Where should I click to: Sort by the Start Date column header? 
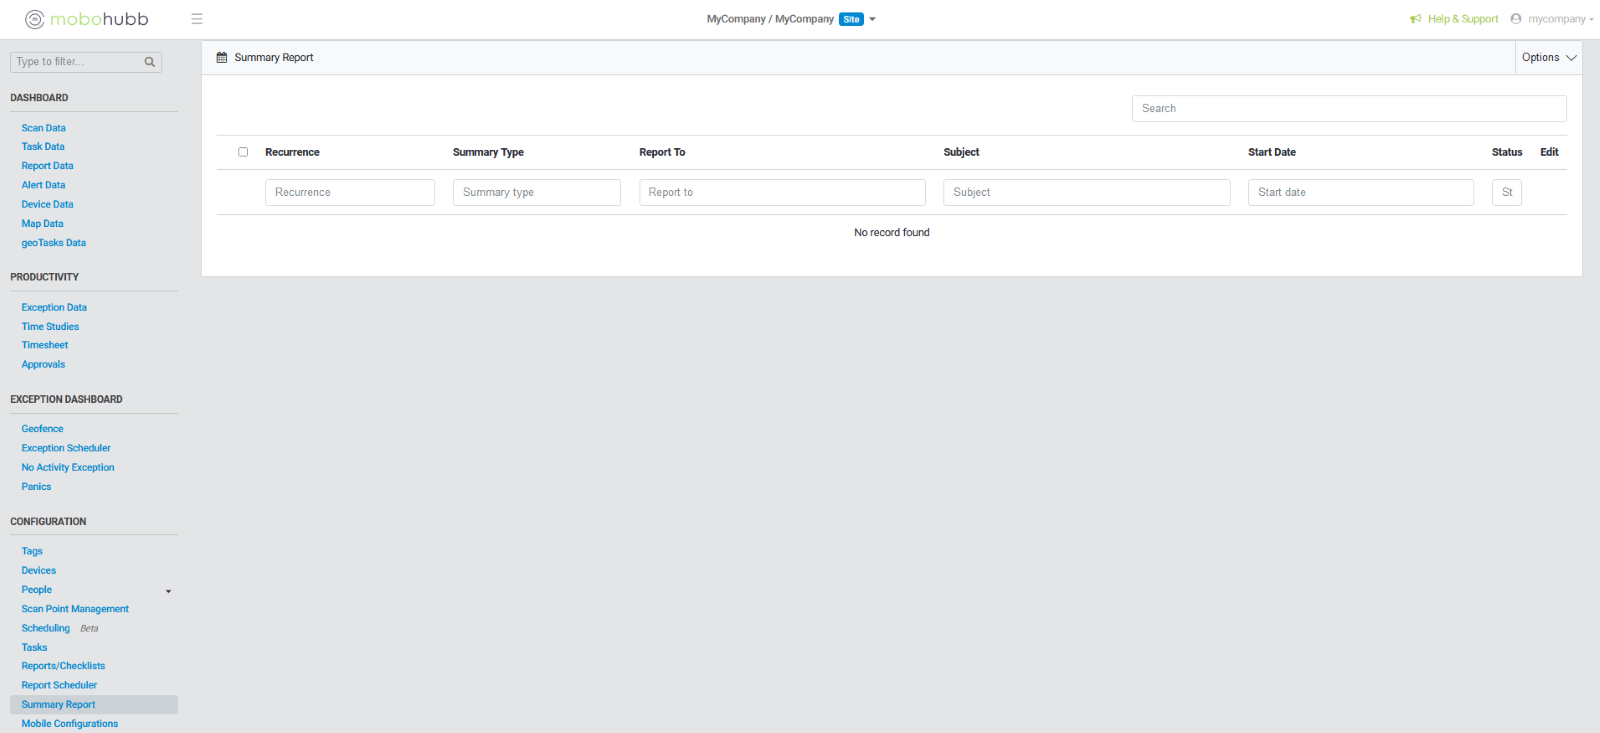(x=1271, y=152)
